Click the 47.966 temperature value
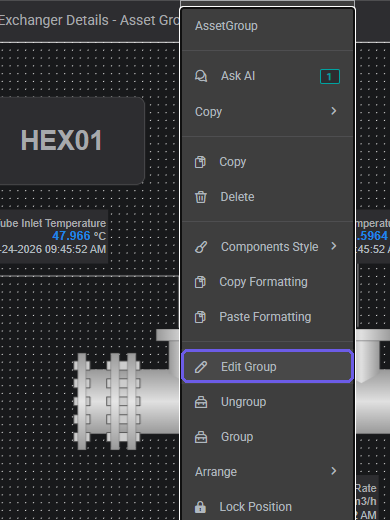Screen dimensions: 390x520 (x=71, y=236)
